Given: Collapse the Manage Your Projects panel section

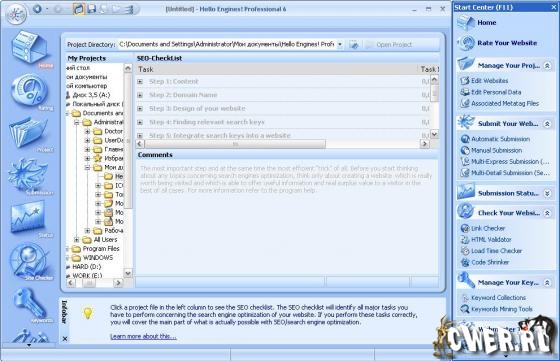Looking at the screenshot, I should click(547, 66).
